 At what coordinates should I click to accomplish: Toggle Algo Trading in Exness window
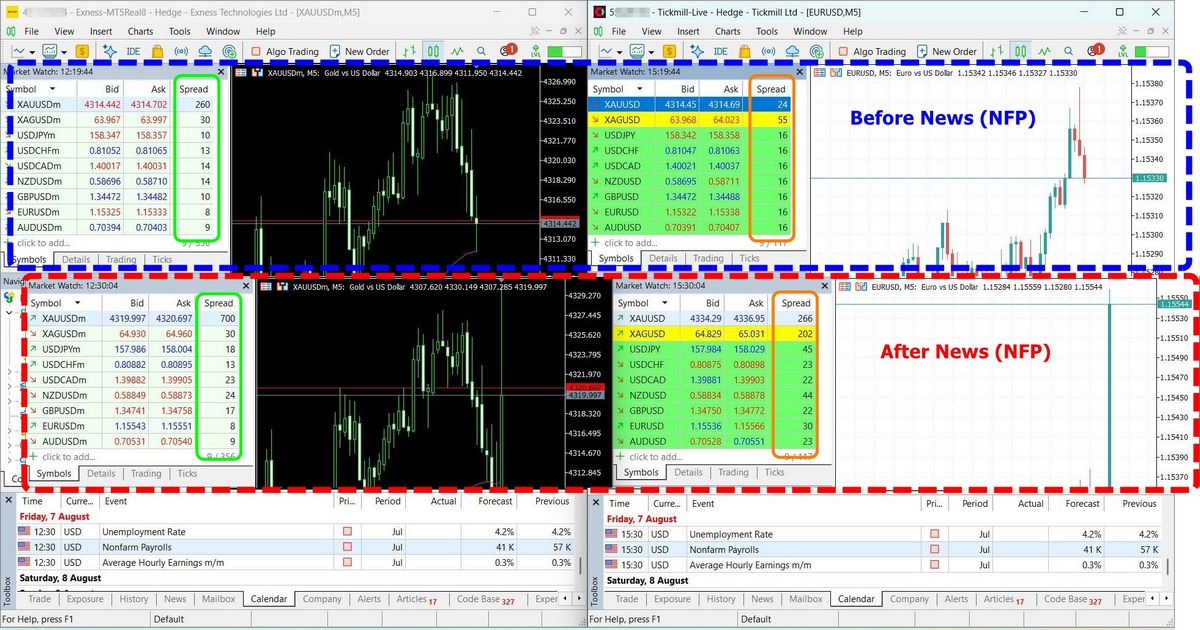pos(284,51)
